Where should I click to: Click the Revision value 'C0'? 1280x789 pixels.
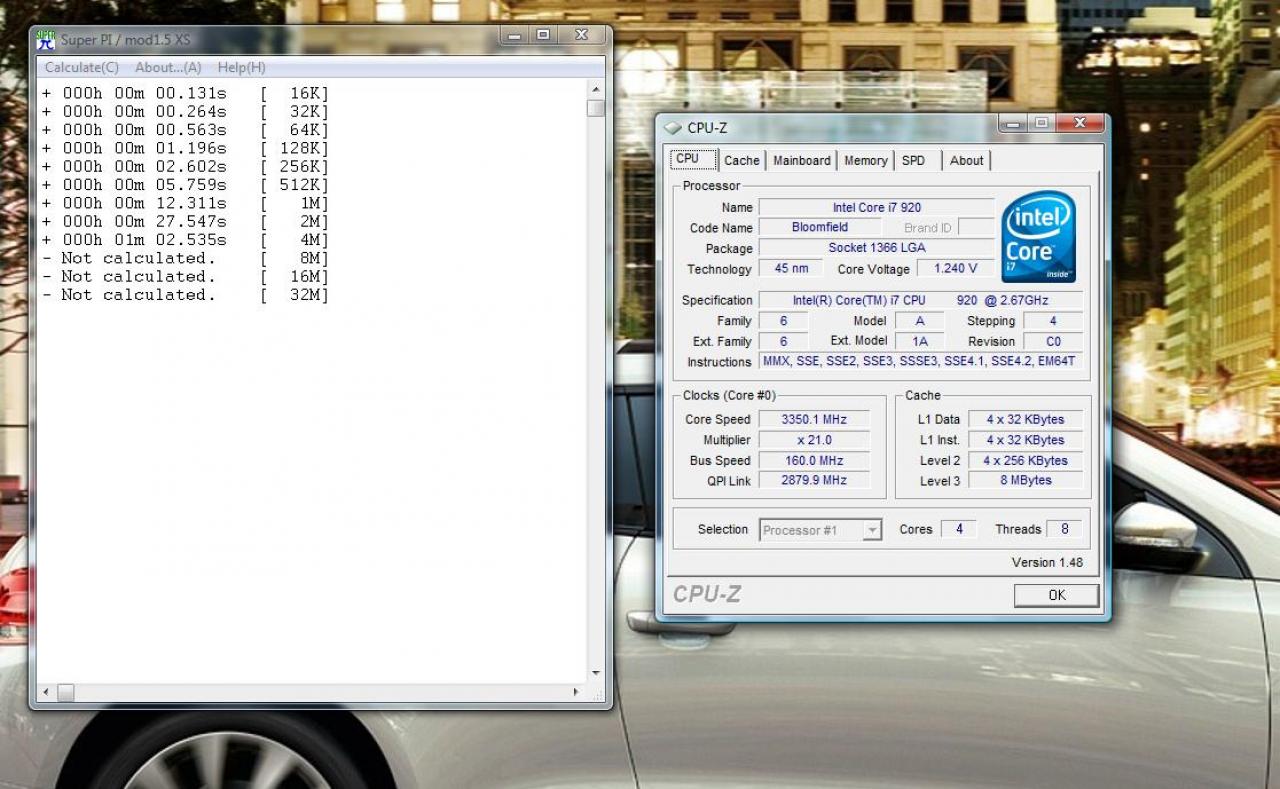1052,341
